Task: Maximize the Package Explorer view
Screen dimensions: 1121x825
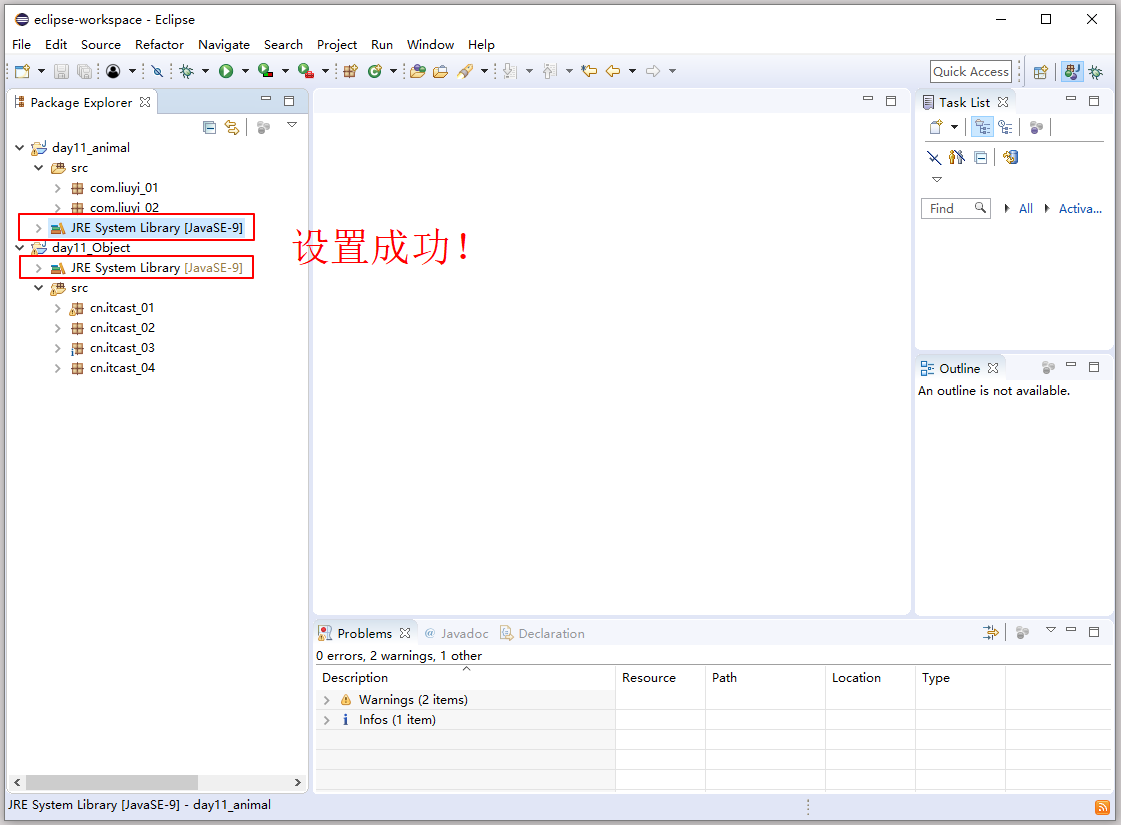Action: pos(289,101)
